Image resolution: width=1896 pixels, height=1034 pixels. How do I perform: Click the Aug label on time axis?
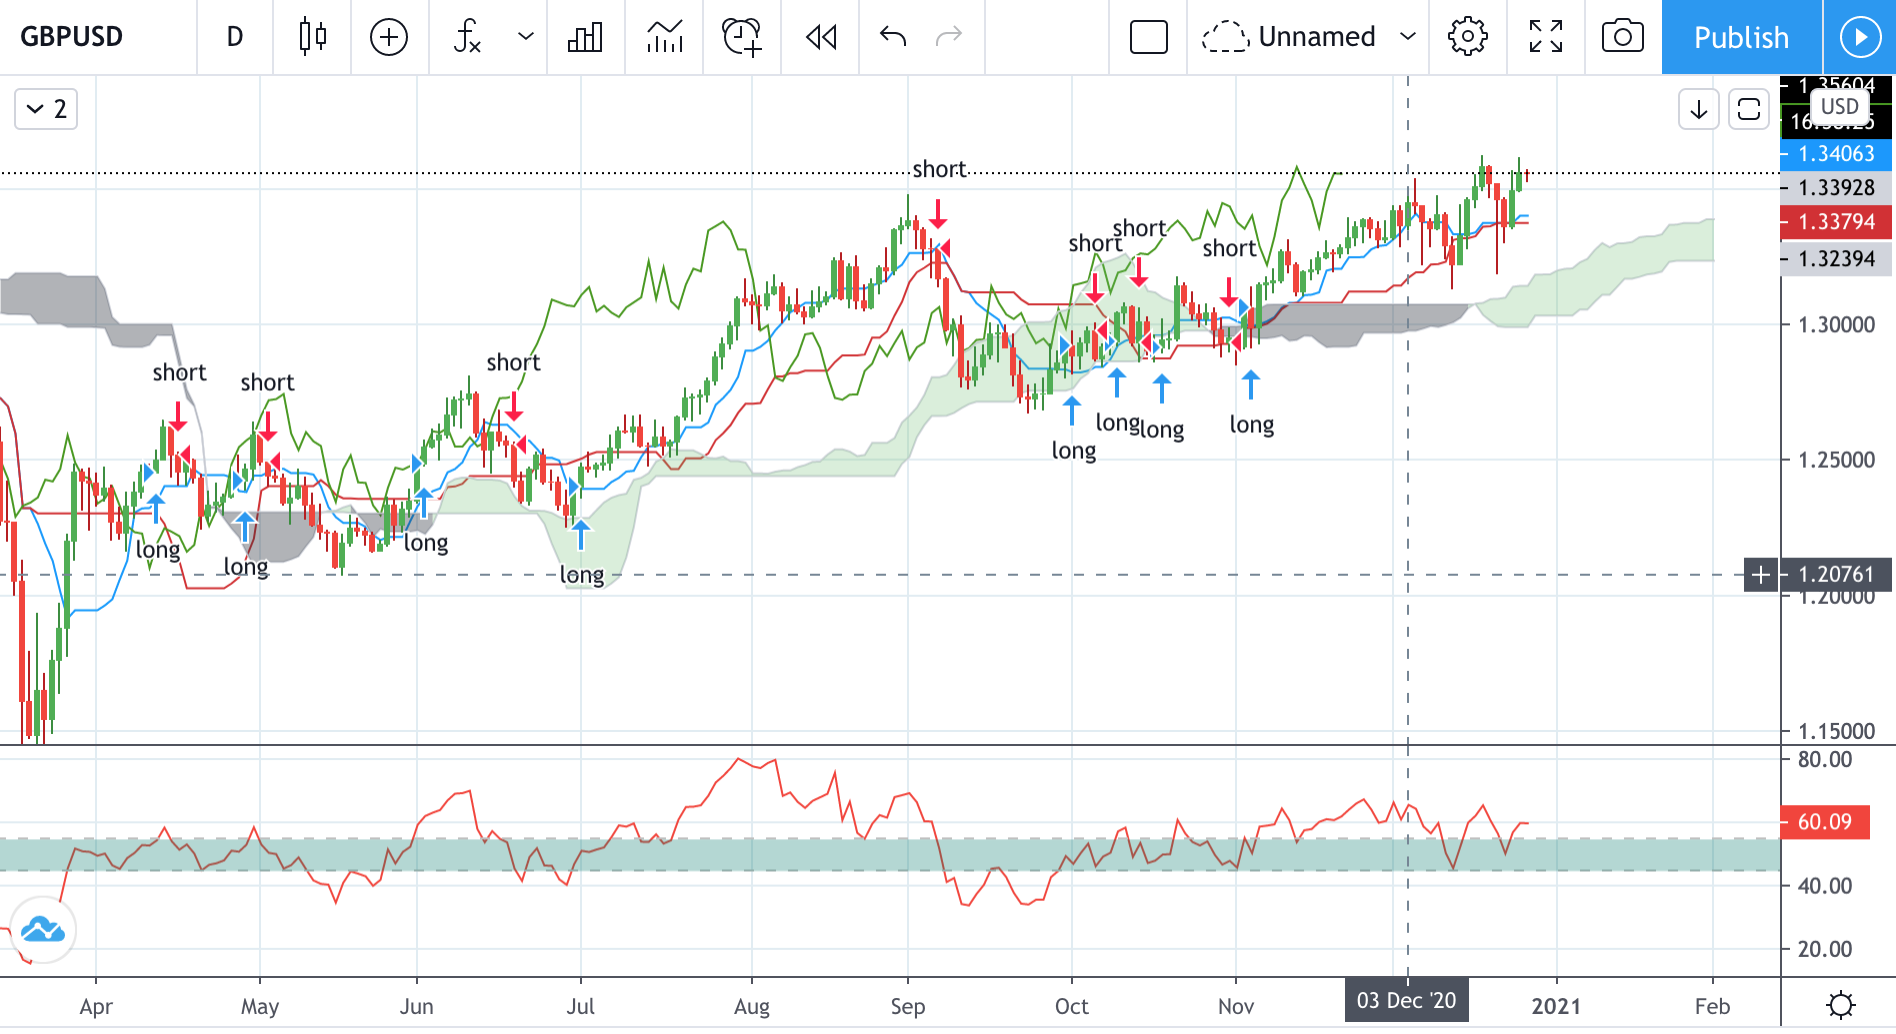tap(752, 1006)
